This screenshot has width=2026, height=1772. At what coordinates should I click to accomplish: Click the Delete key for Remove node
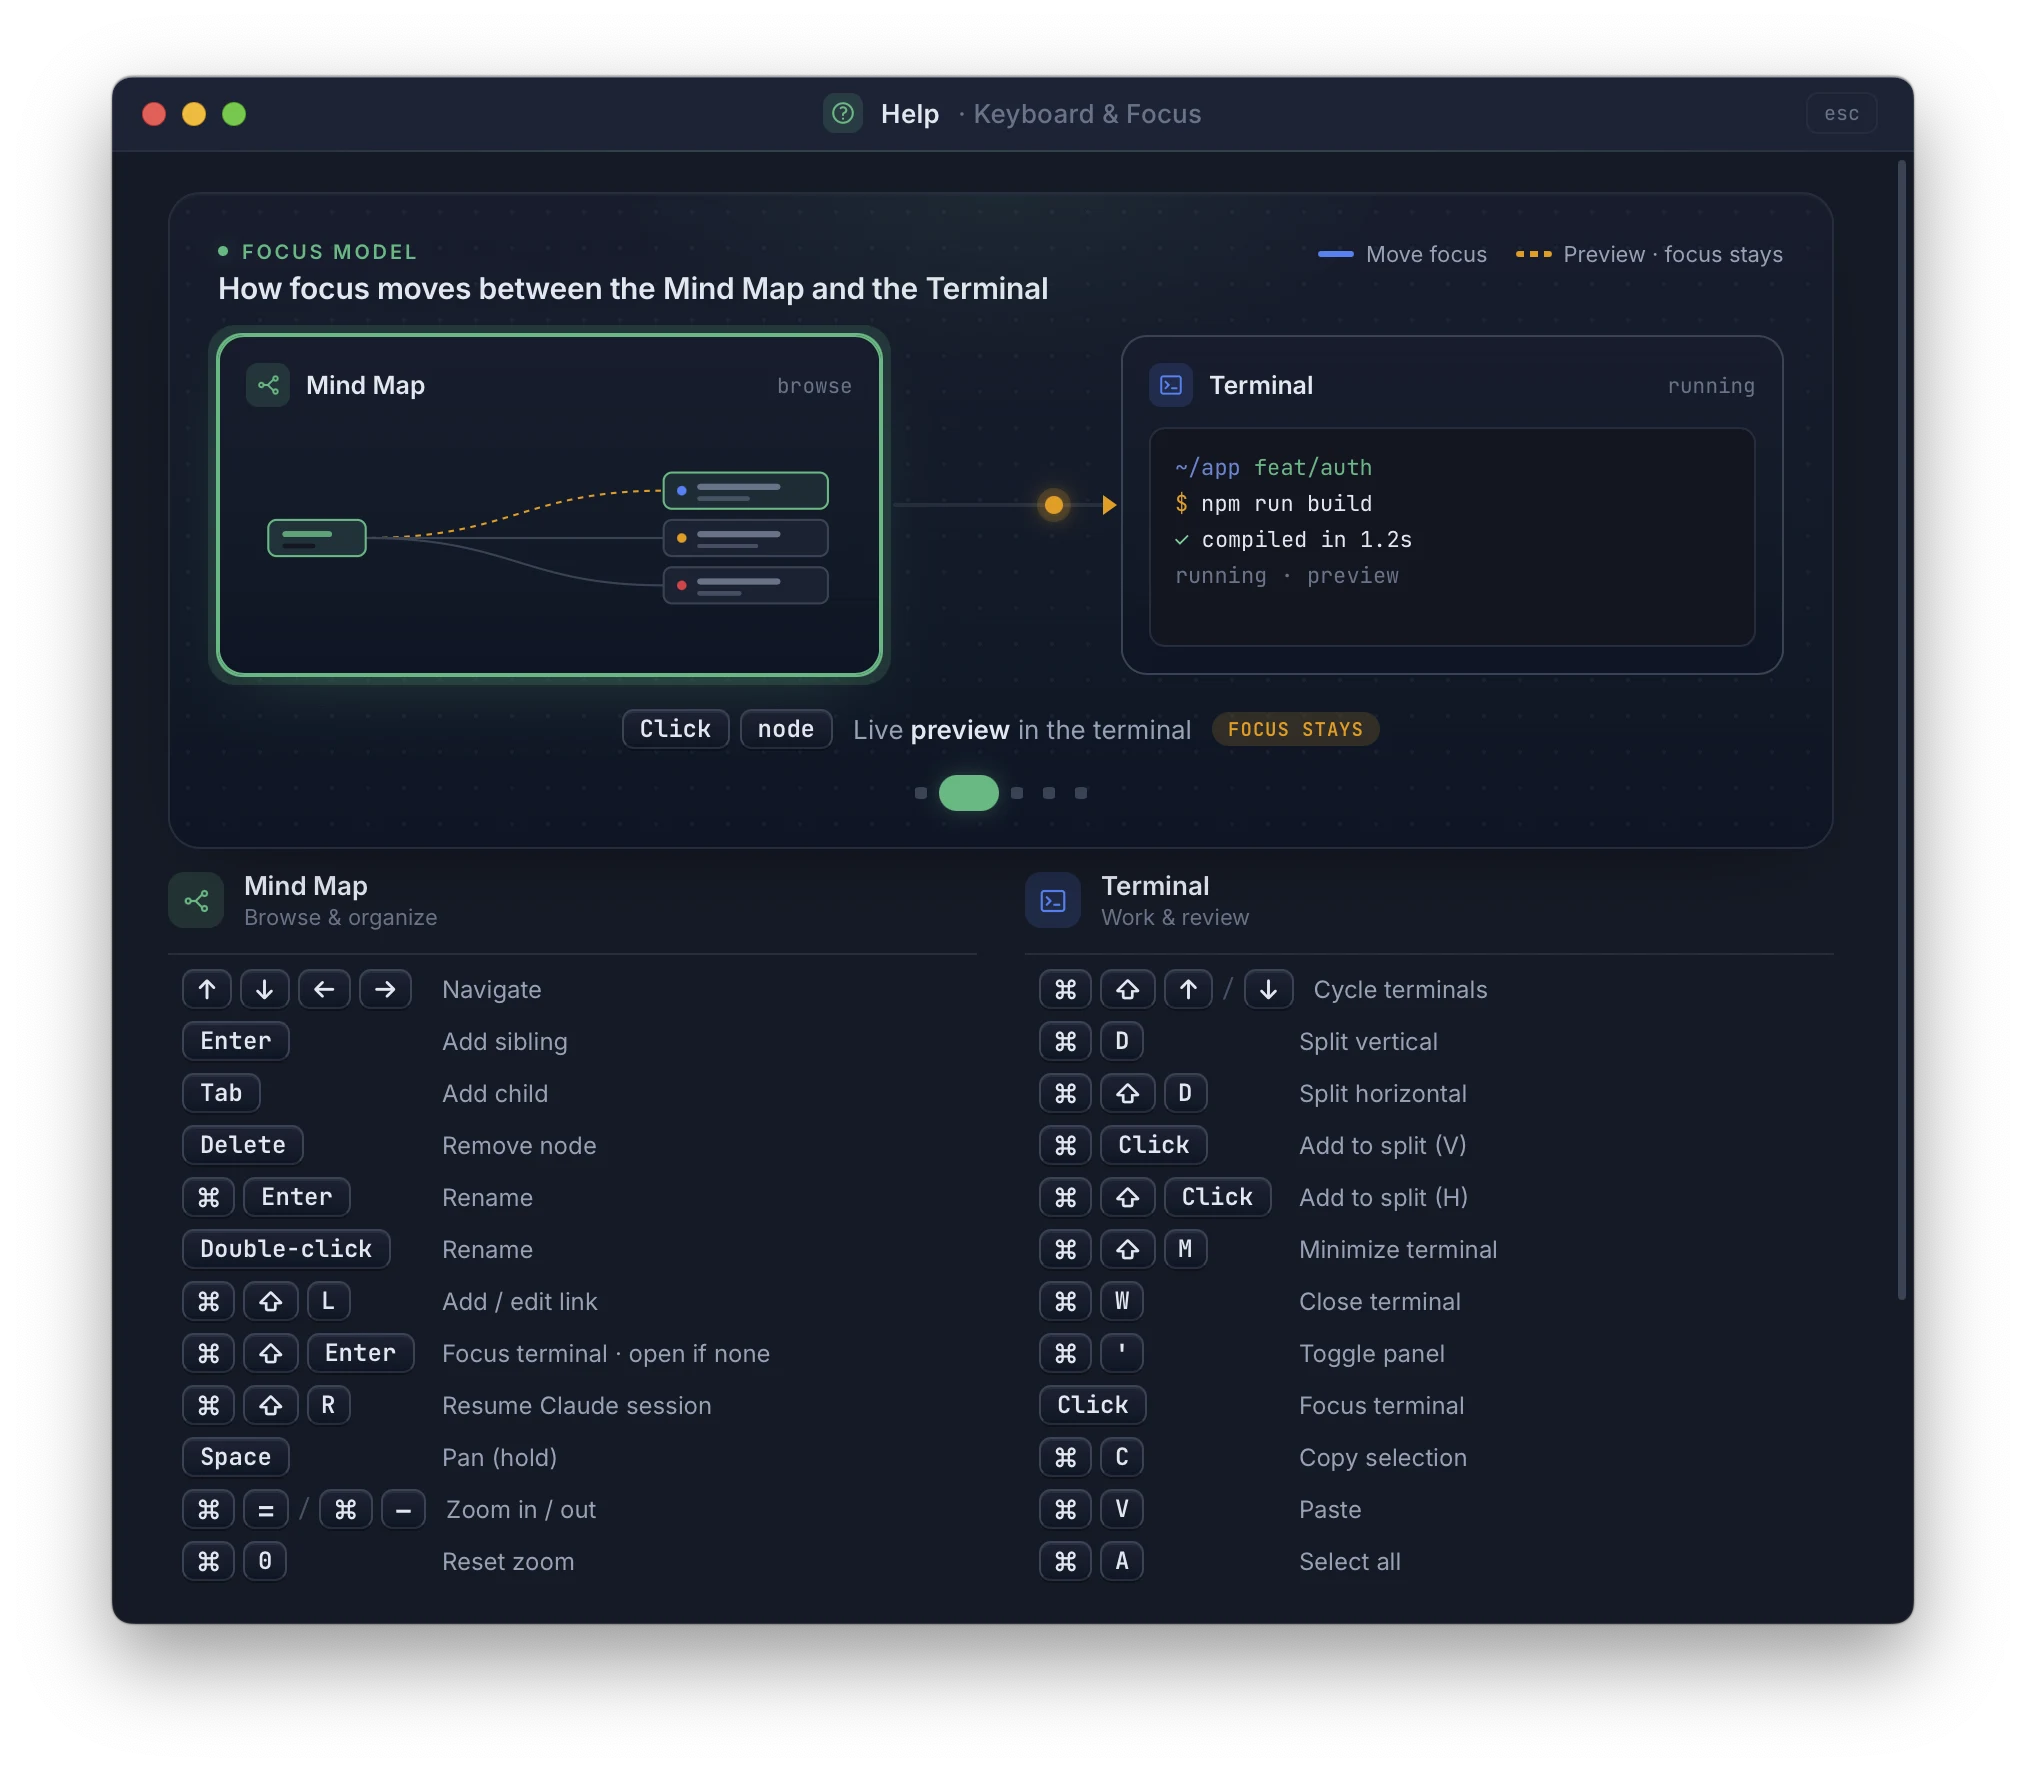(243, 1145)
